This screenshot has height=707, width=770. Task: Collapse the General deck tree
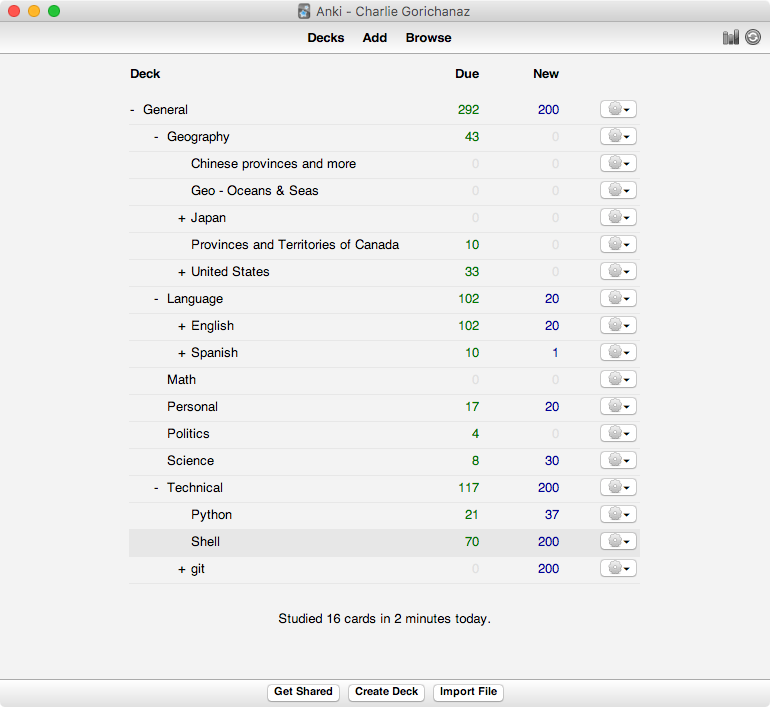click(x=132, y=110)
